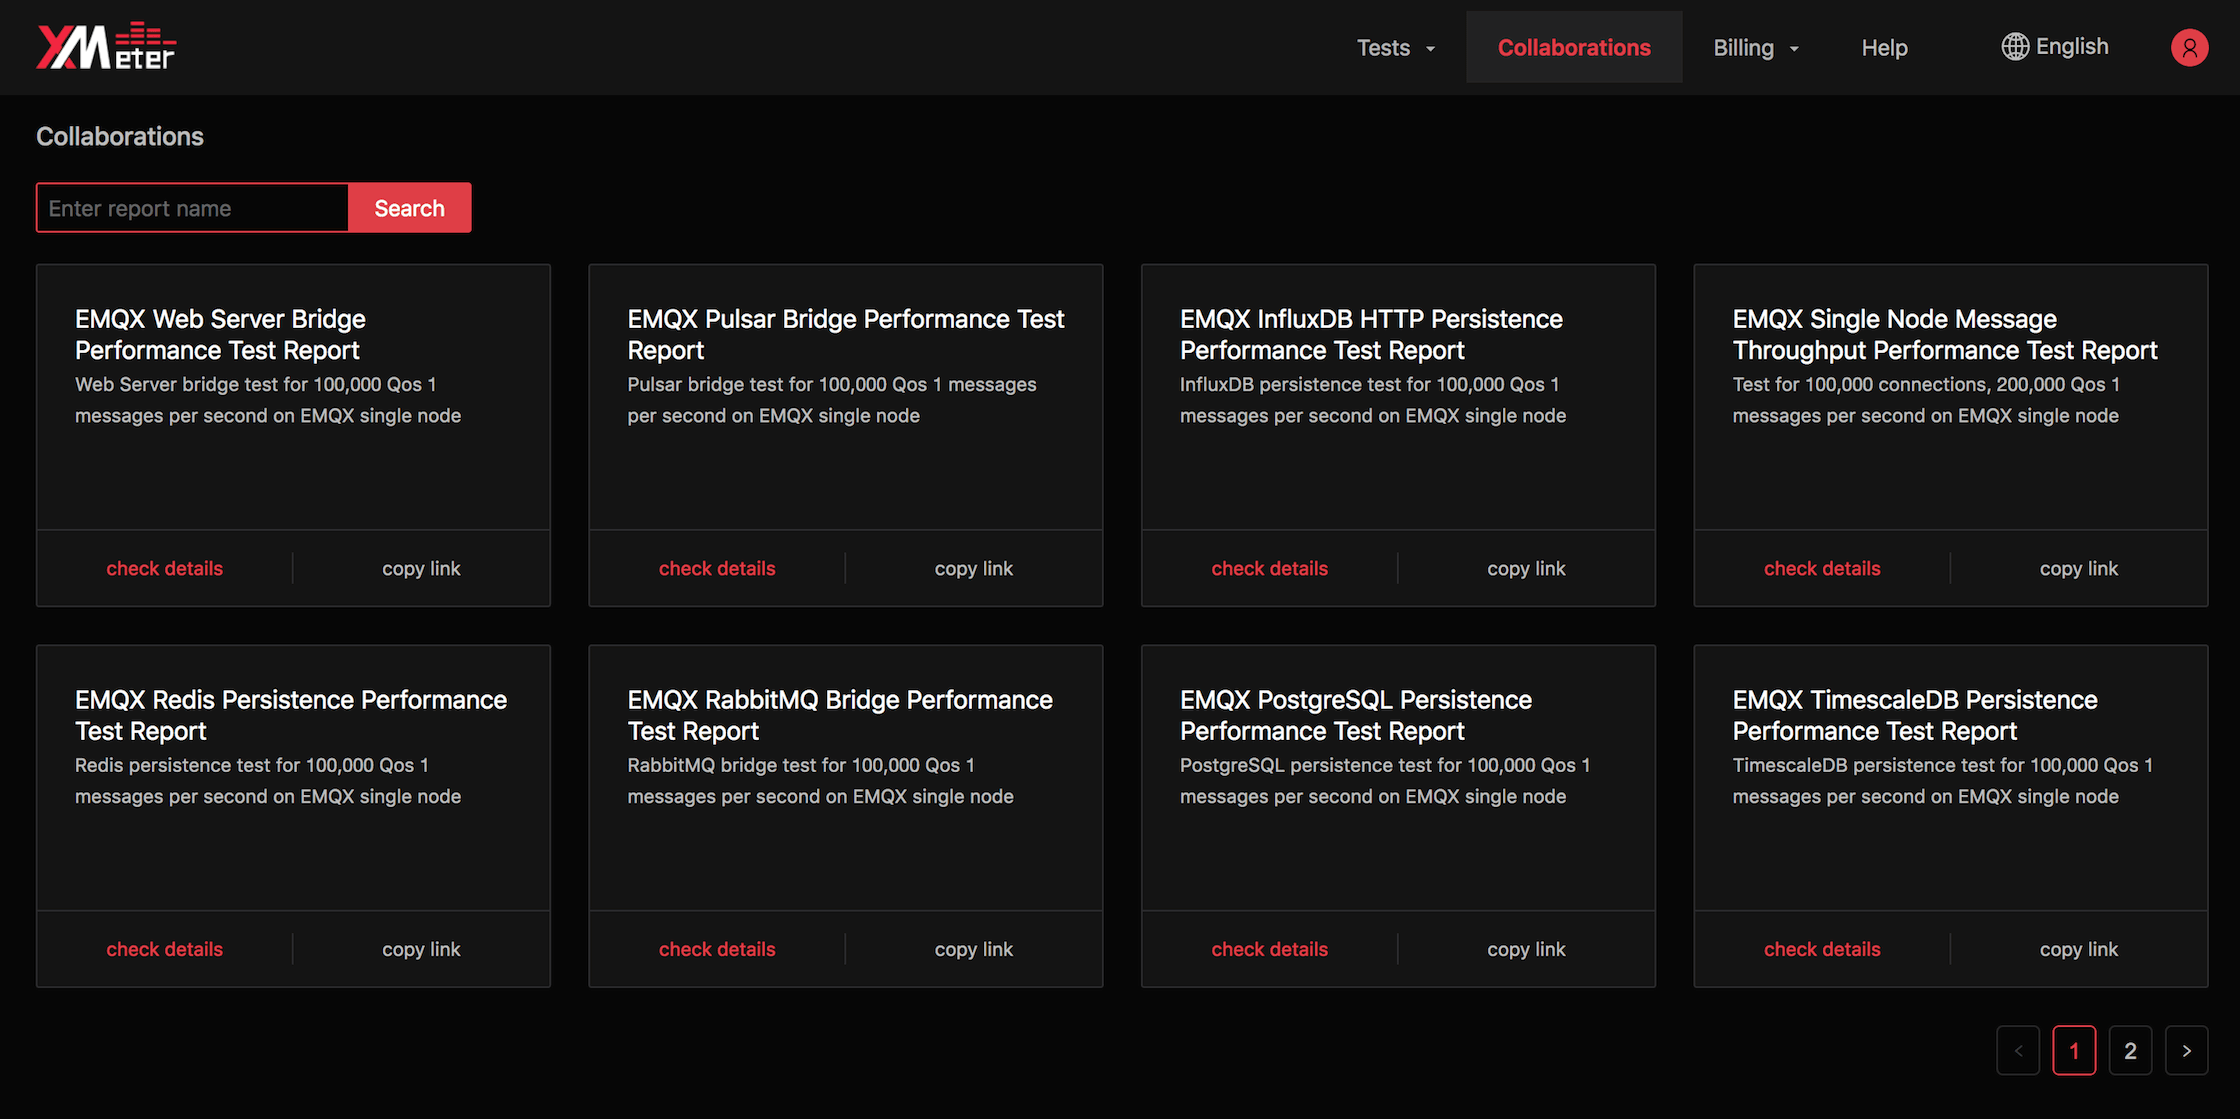
Task: Copy link of Pulsar Bridge report
Action: coord(974,568)
